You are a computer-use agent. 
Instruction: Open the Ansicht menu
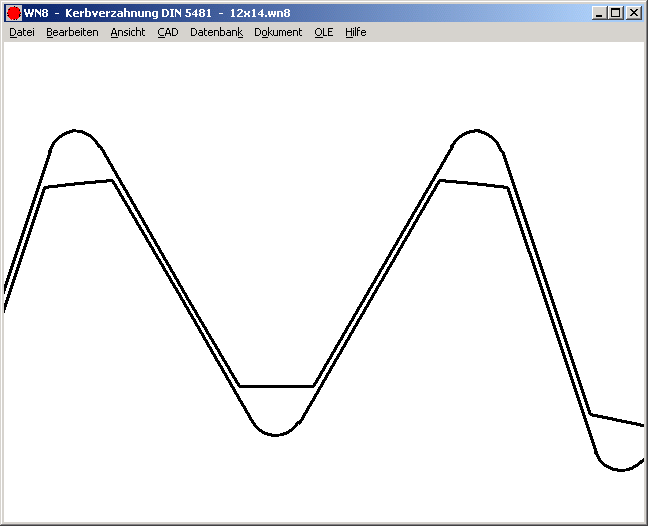128,32
